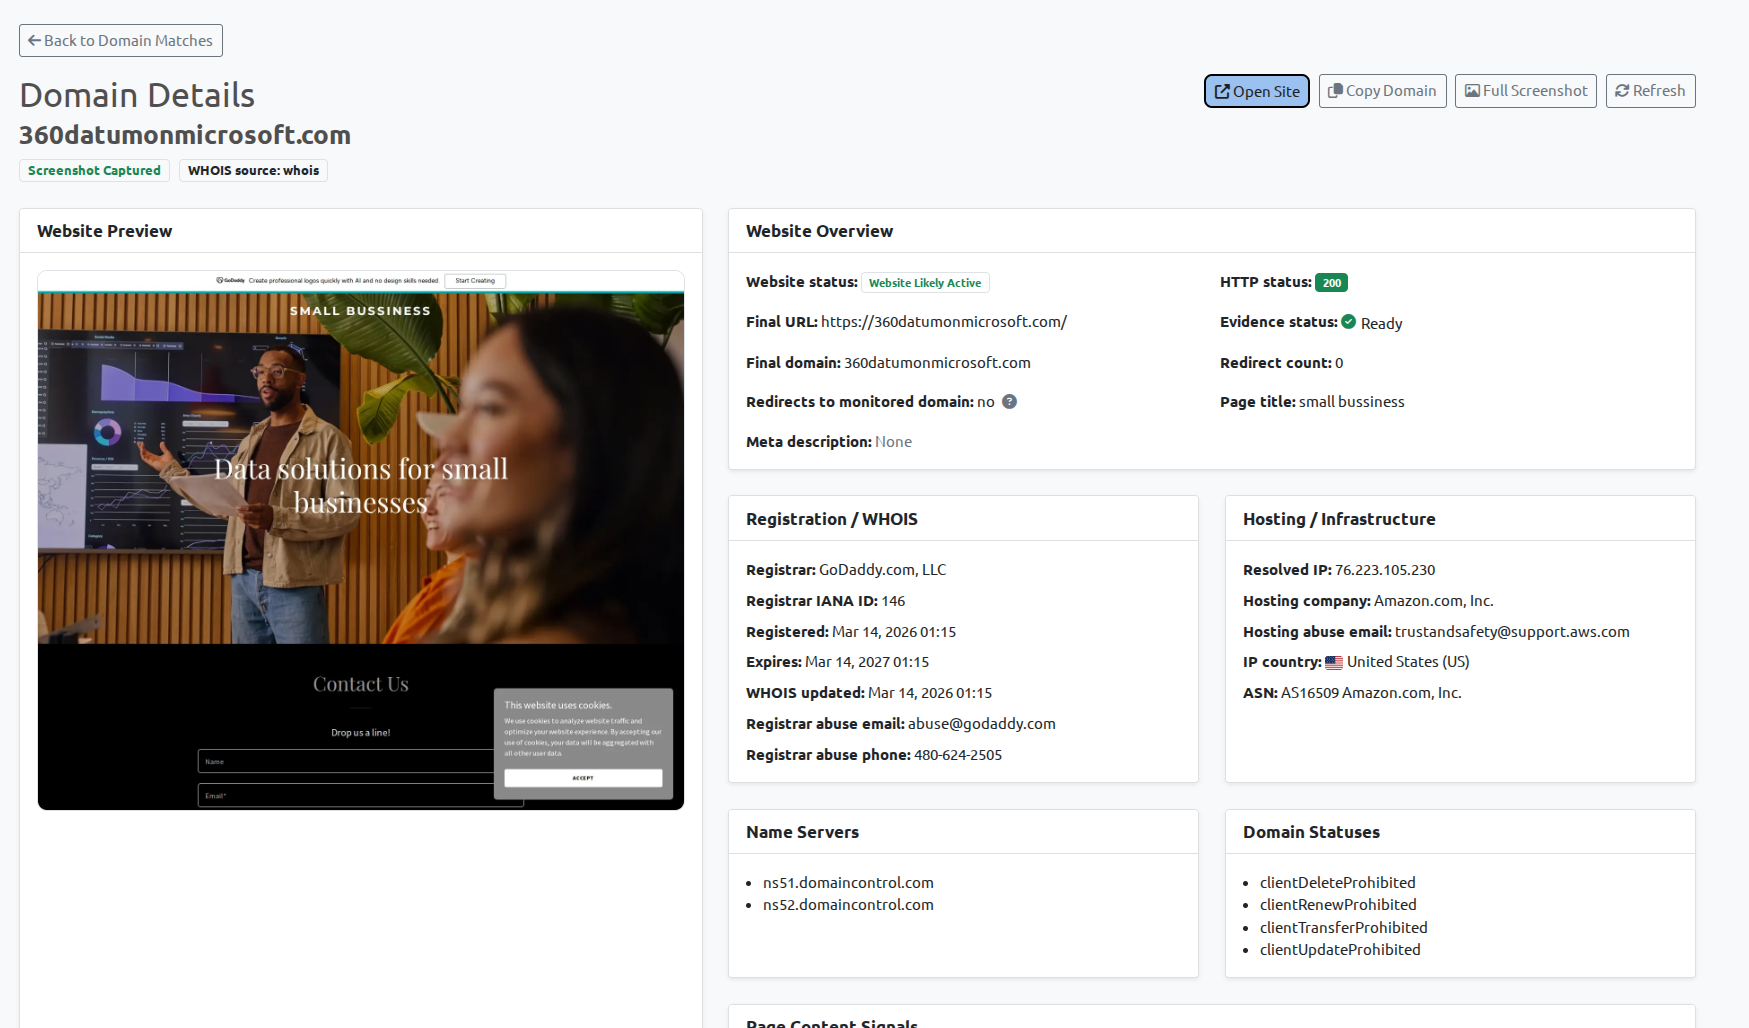Refresh the domain details
Screen dimensions: 1749x1028
pos(1650,91)
